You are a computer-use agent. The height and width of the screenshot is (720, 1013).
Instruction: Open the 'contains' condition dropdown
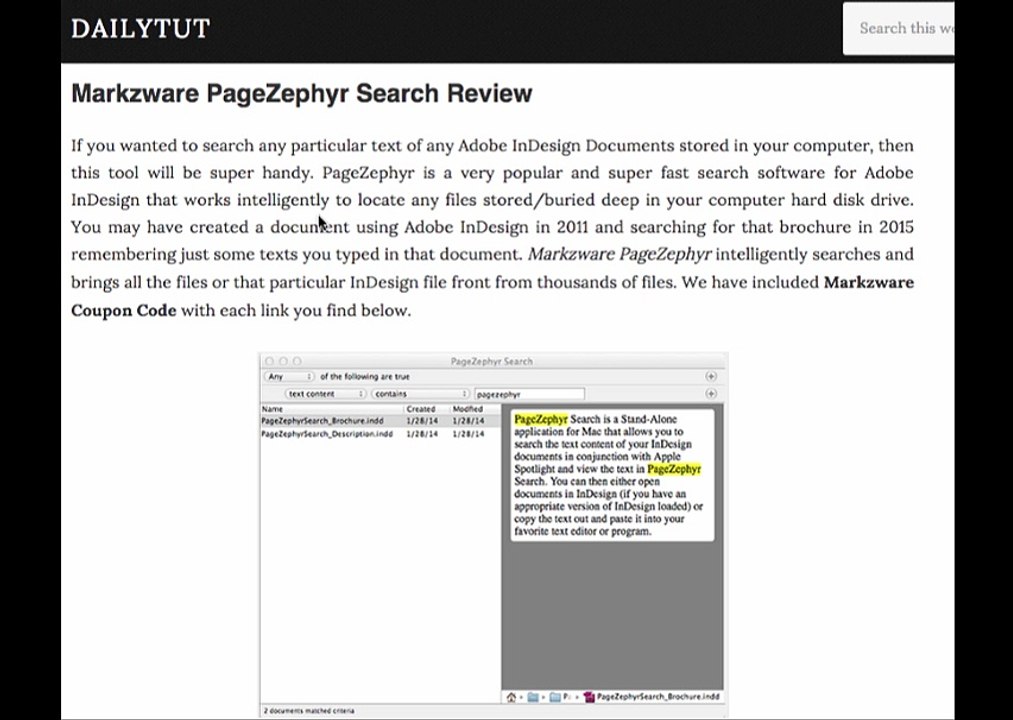click(420, 394)
